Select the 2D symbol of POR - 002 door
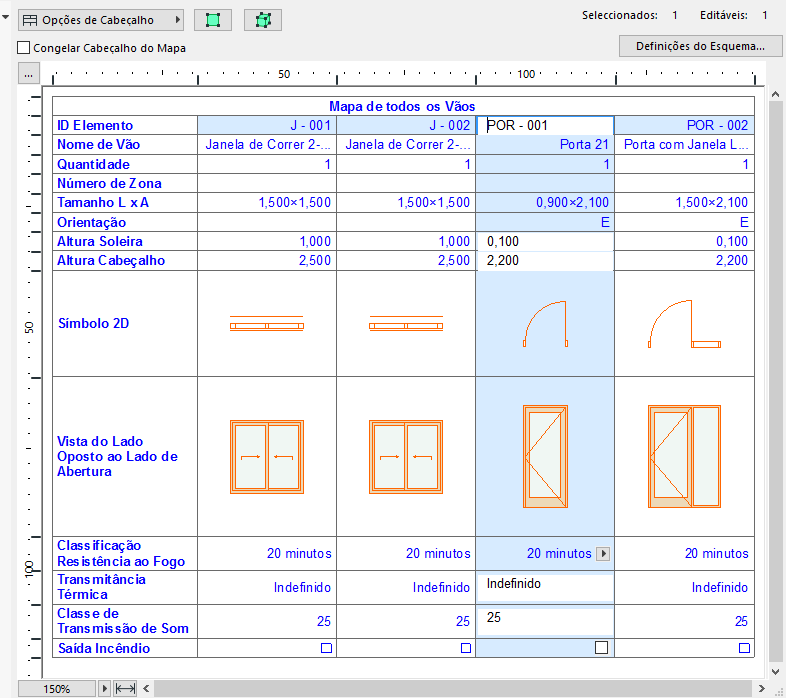The image size is (786, 698). (x=684, y=324)
